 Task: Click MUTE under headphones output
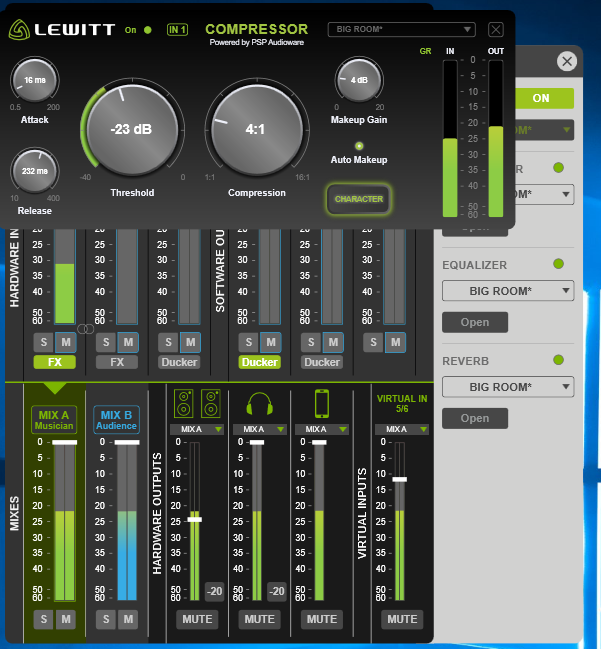click(260, 619)
